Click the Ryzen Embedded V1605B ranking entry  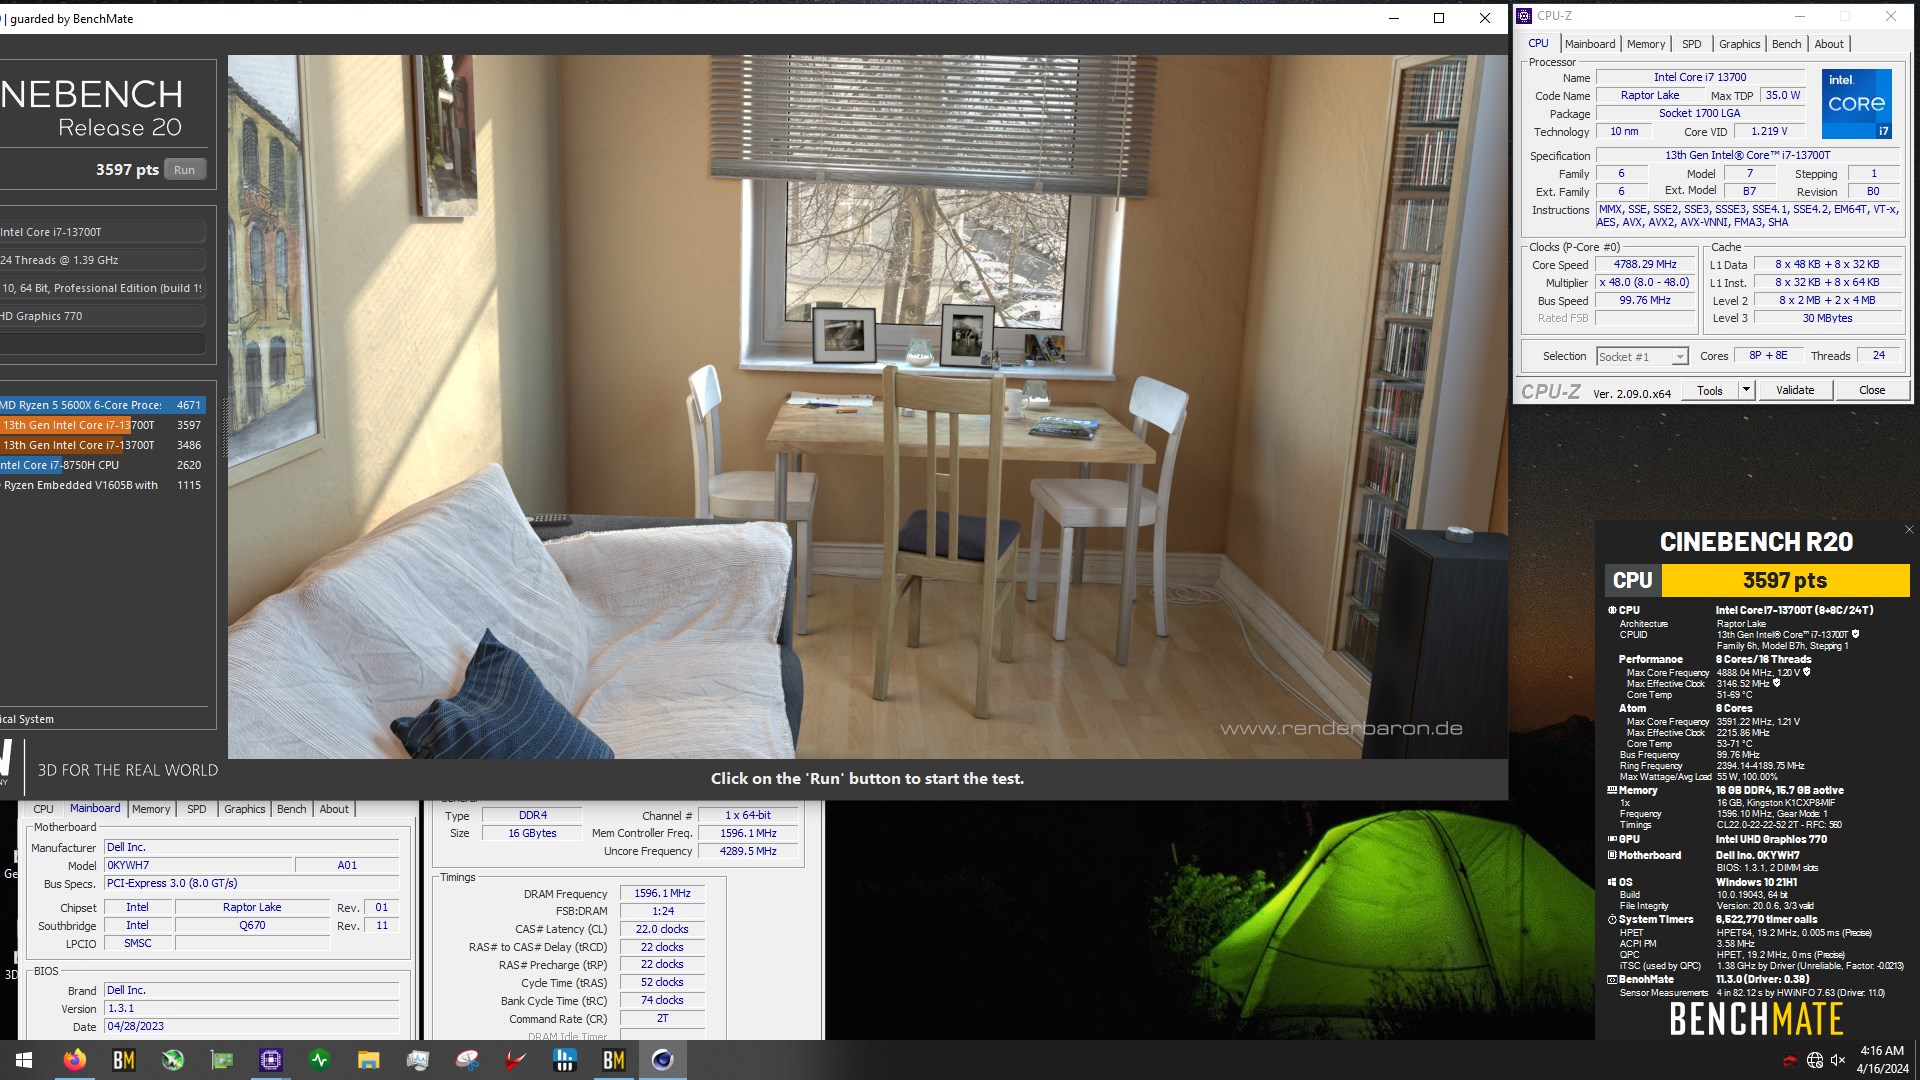[103, 485]
